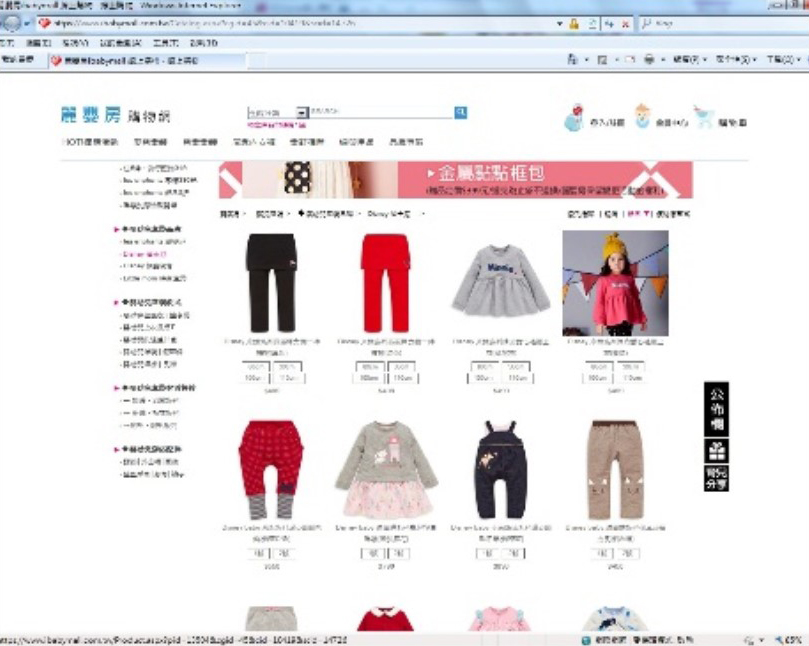Click the 公布欄 floating button on right
This screenshot has height=646, width=809.
pos(716,408)
